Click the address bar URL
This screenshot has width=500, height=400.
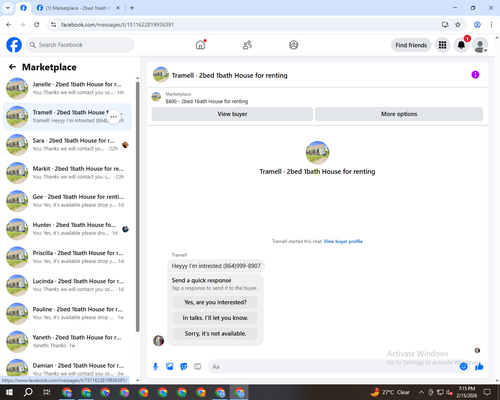(x=117, y=25)
